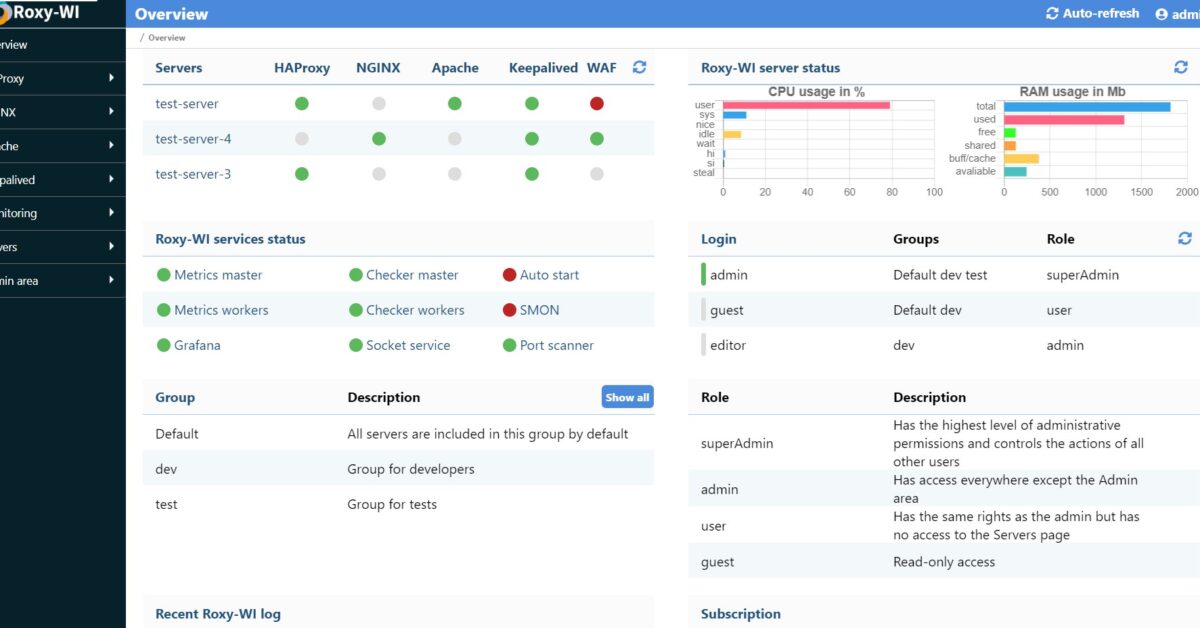
Task: Click the Roxy-WI logo in the sidebar
Action: click(45, 14)
